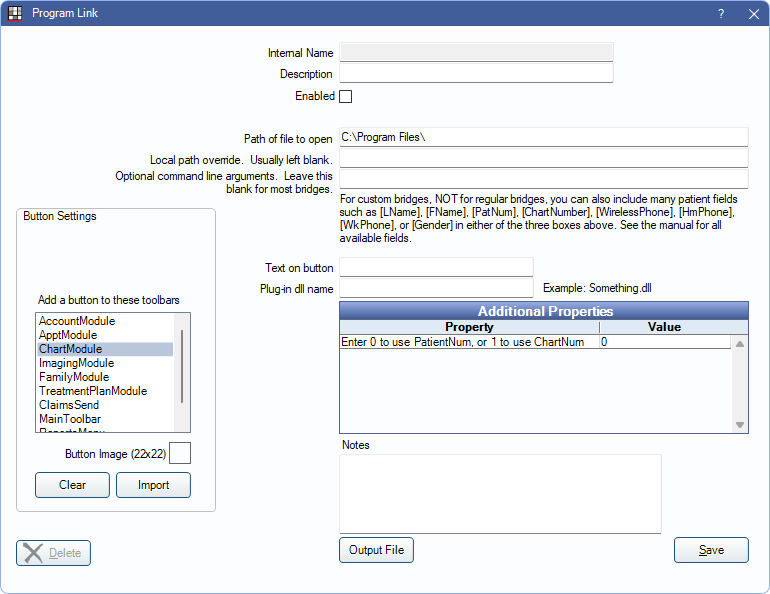Click the Path of file to open field

click(543, 137)
